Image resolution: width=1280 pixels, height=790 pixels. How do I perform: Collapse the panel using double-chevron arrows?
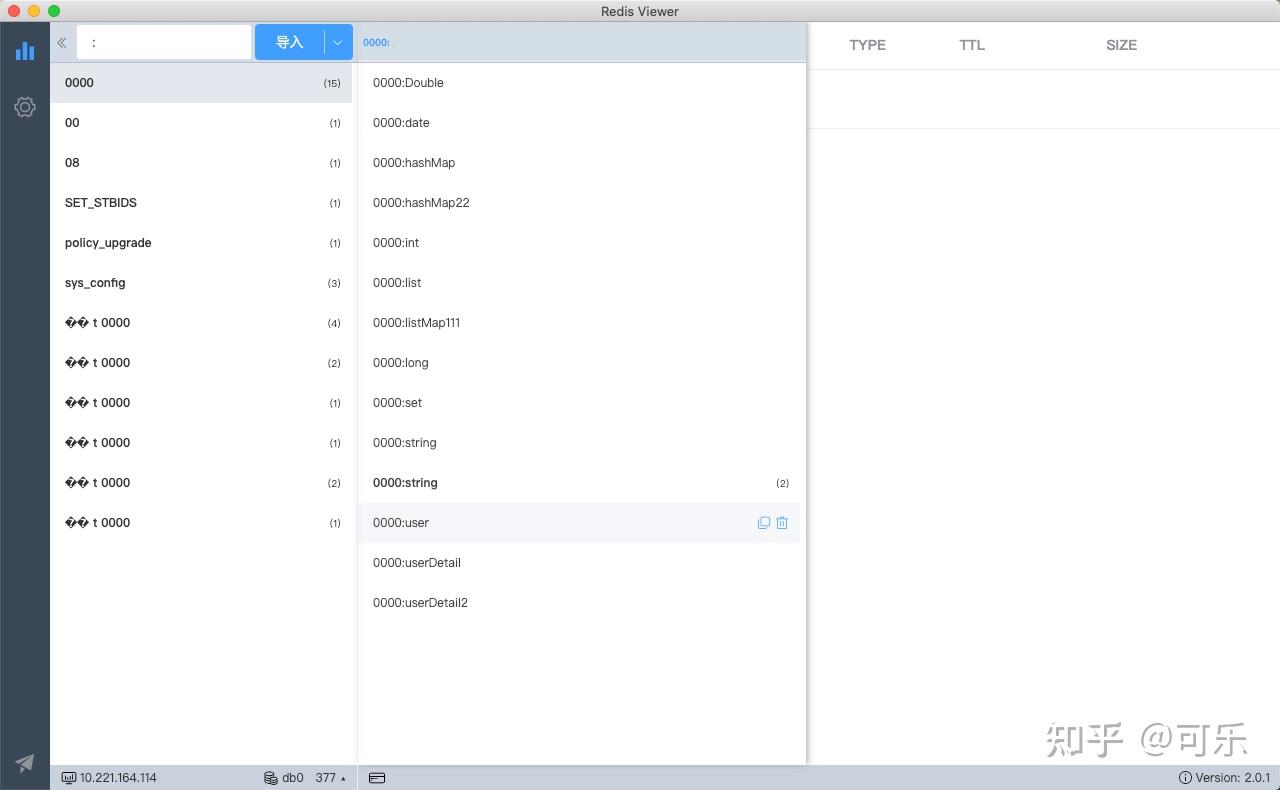[61, 42]
